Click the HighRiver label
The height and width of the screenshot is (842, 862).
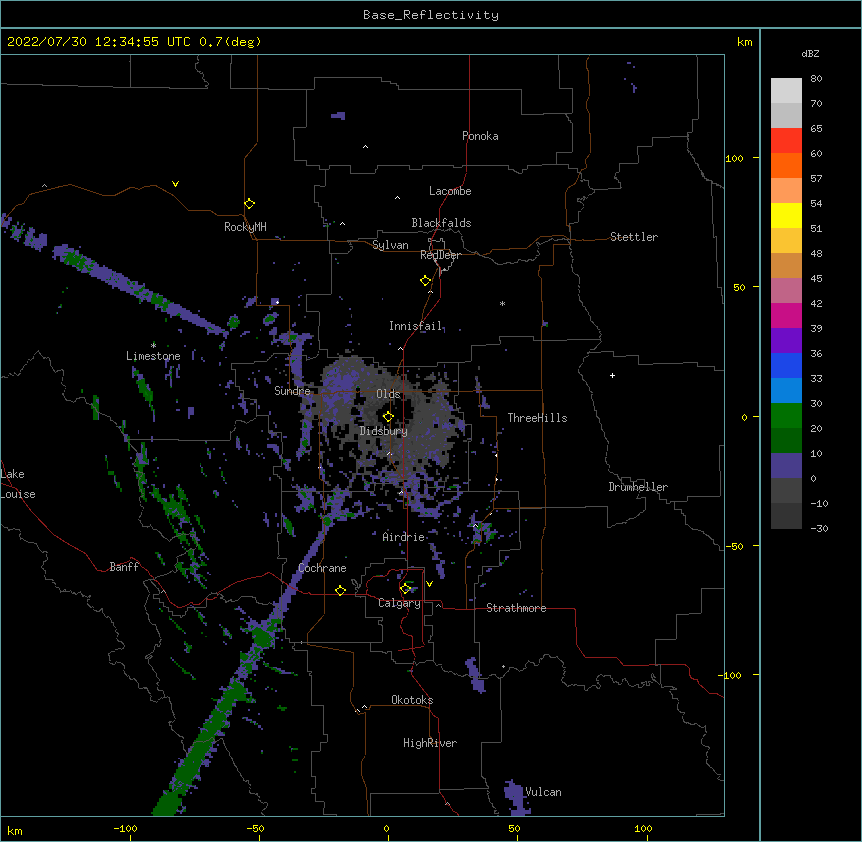[430, 743]
